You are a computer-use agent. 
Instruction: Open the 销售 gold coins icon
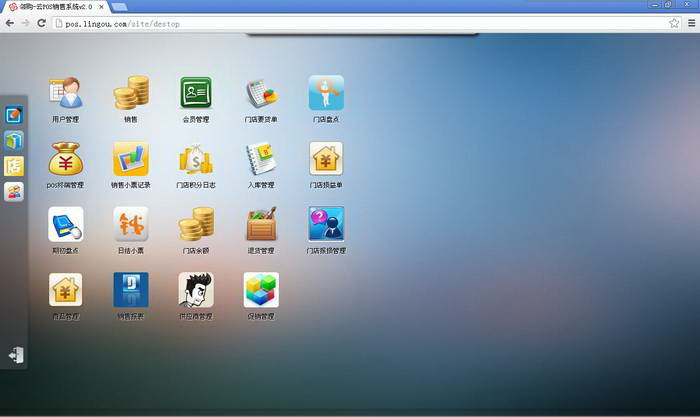(x=130, y=94)
